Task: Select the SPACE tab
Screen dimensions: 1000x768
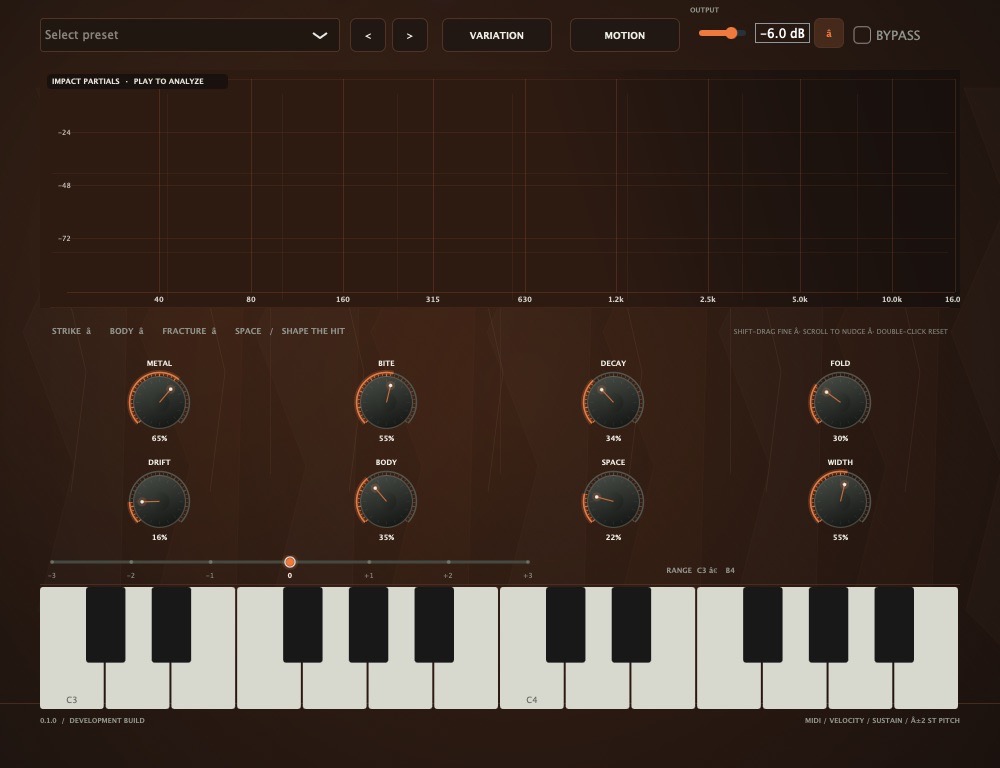Action: tap(248, 331)
